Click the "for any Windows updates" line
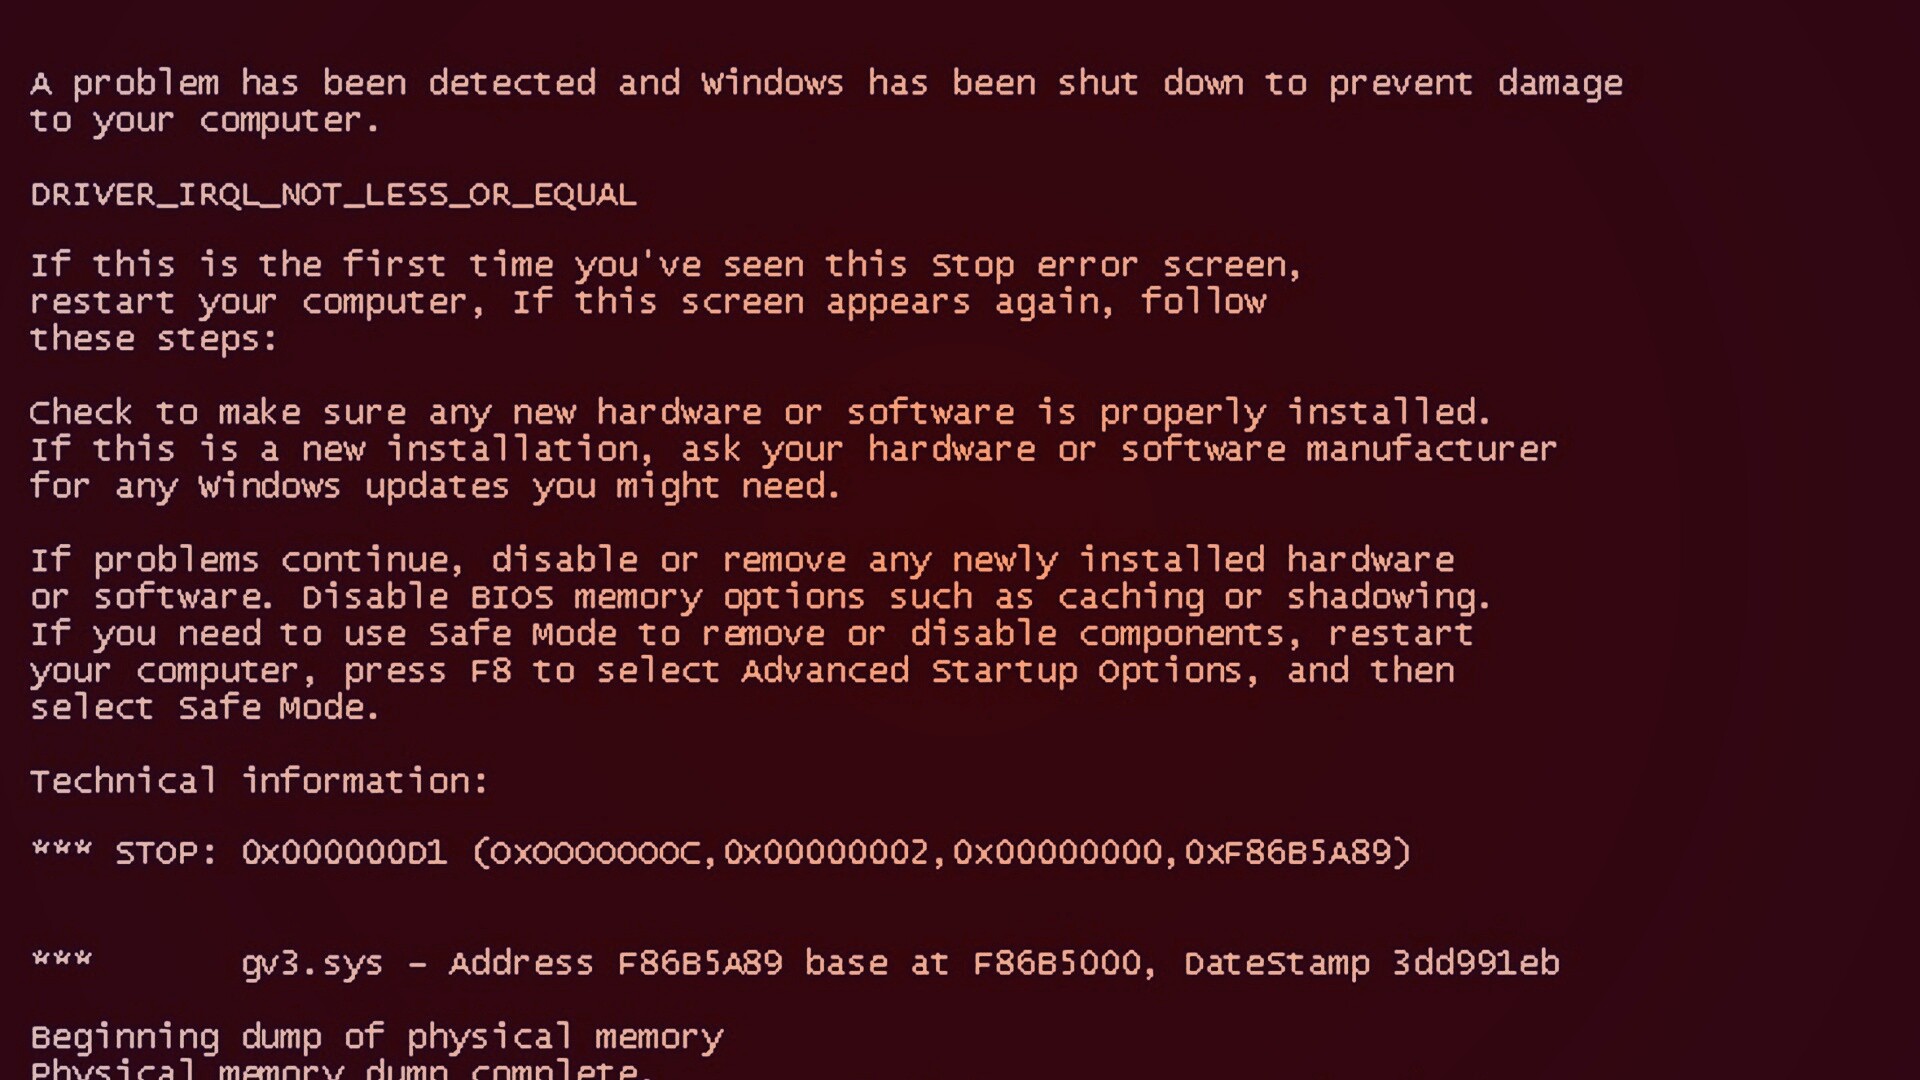Viewport: 1920px width, 1080px height. 435,487
